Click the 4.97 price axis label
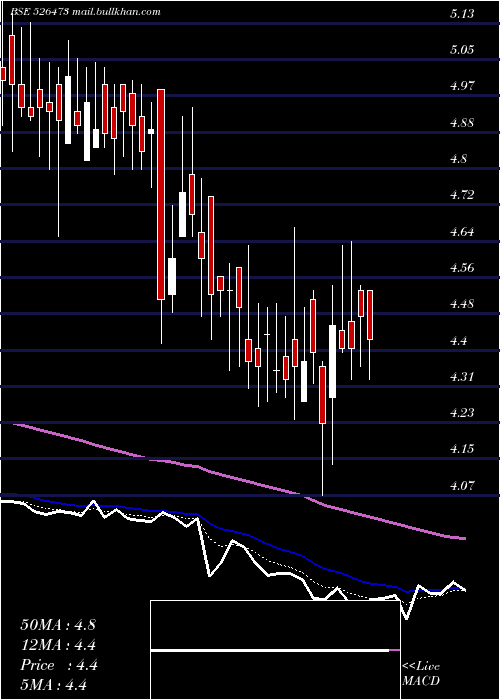Viewport: 500px width, 700px height. [462, 86]
